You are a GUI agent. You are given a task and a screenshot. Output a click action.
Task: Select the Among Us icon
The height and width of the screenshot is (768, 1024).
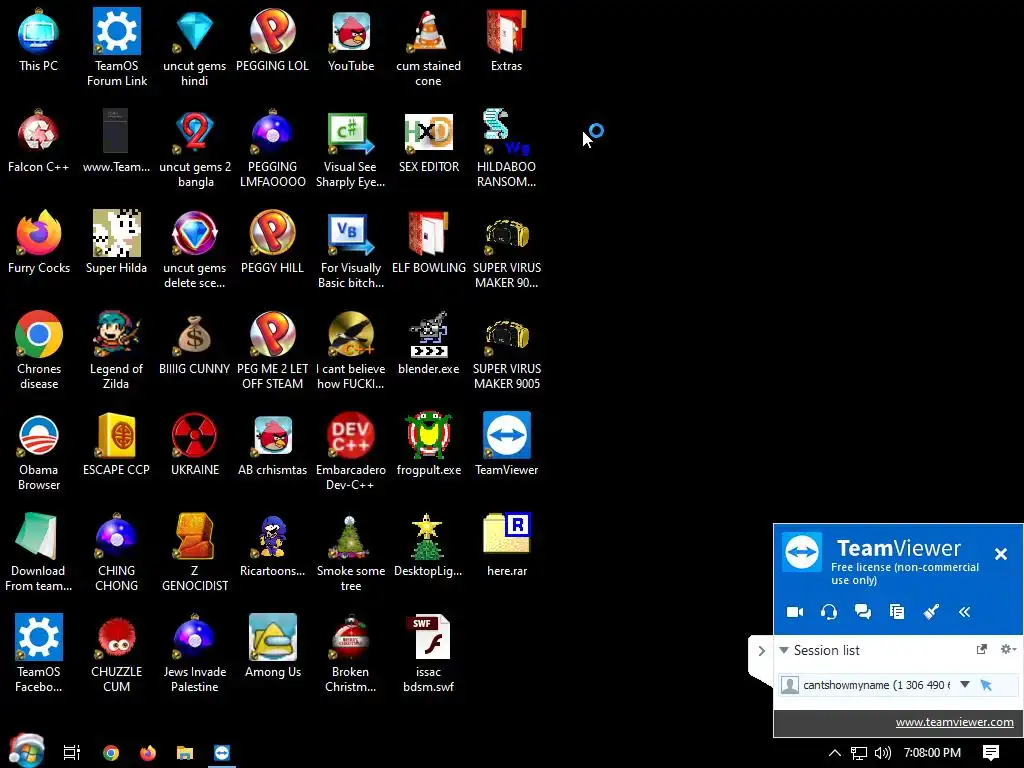[x=272, y=647]
